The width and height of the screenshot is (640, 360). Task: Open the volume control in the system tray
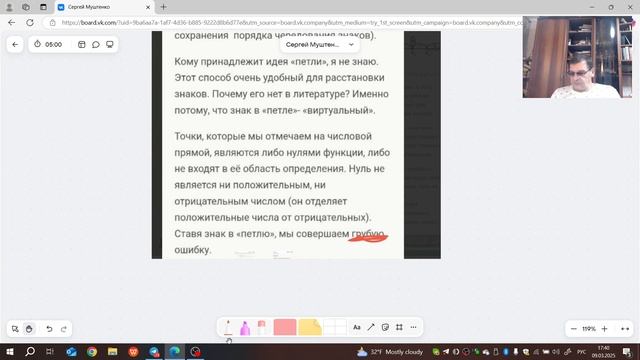click(x=556, y=351)
